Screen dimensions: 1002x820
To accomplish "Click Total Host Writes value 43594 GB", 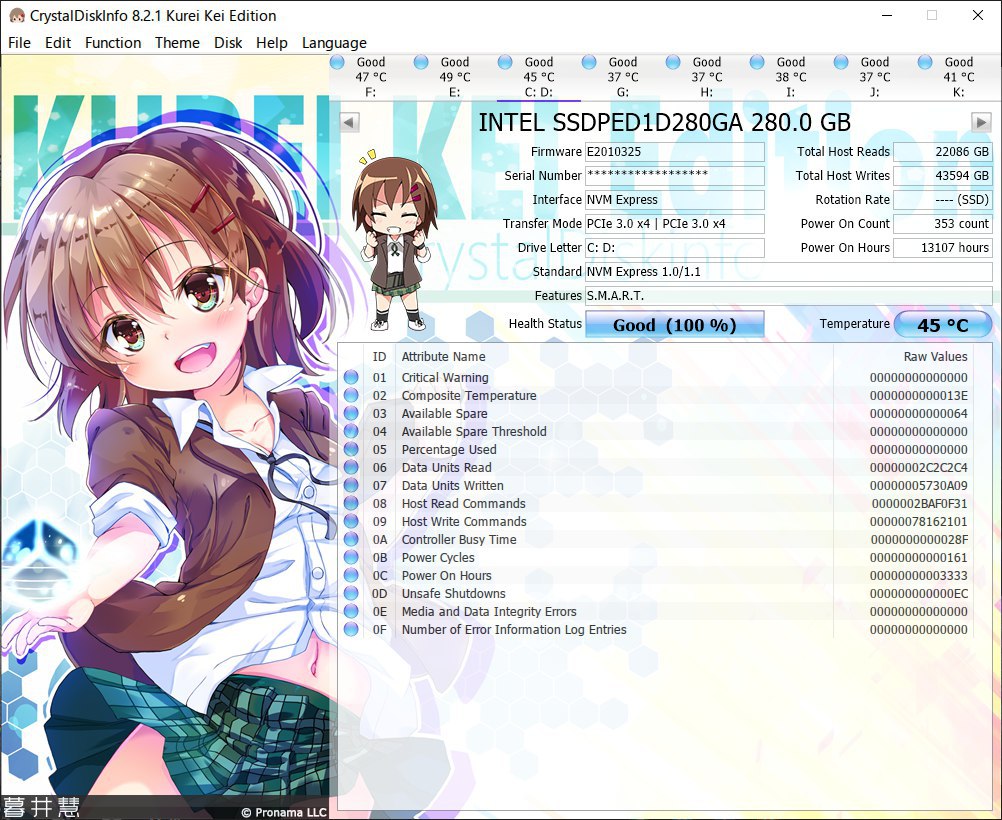I will click(x=943, y=175).
